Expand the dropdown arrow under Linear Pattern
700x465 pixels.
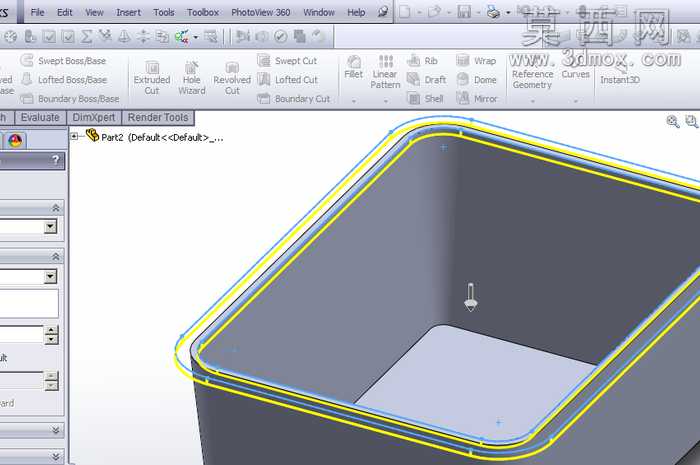[386, 101]
